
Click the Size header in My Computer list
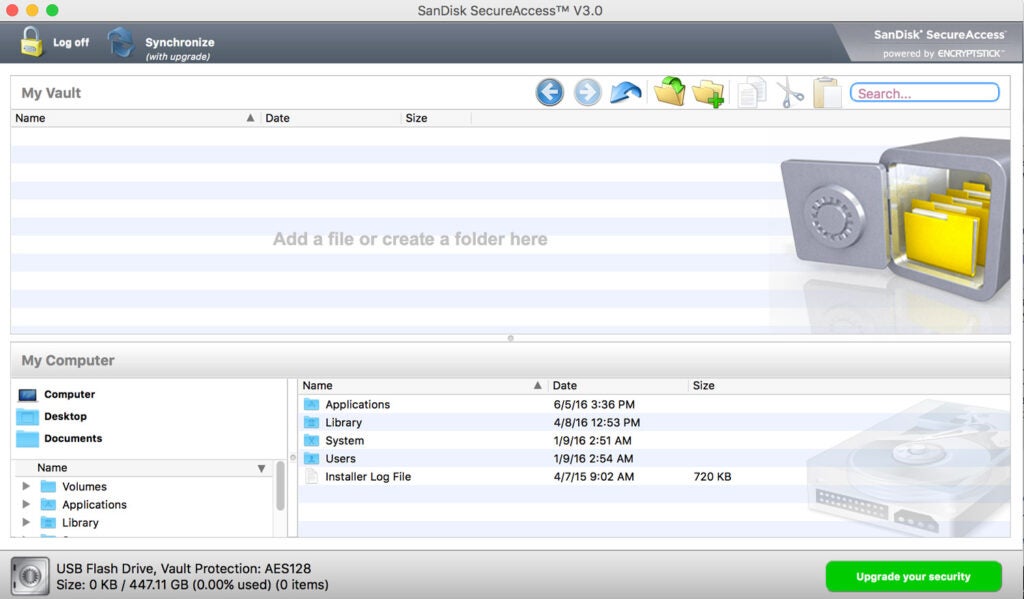coord(703,385)
